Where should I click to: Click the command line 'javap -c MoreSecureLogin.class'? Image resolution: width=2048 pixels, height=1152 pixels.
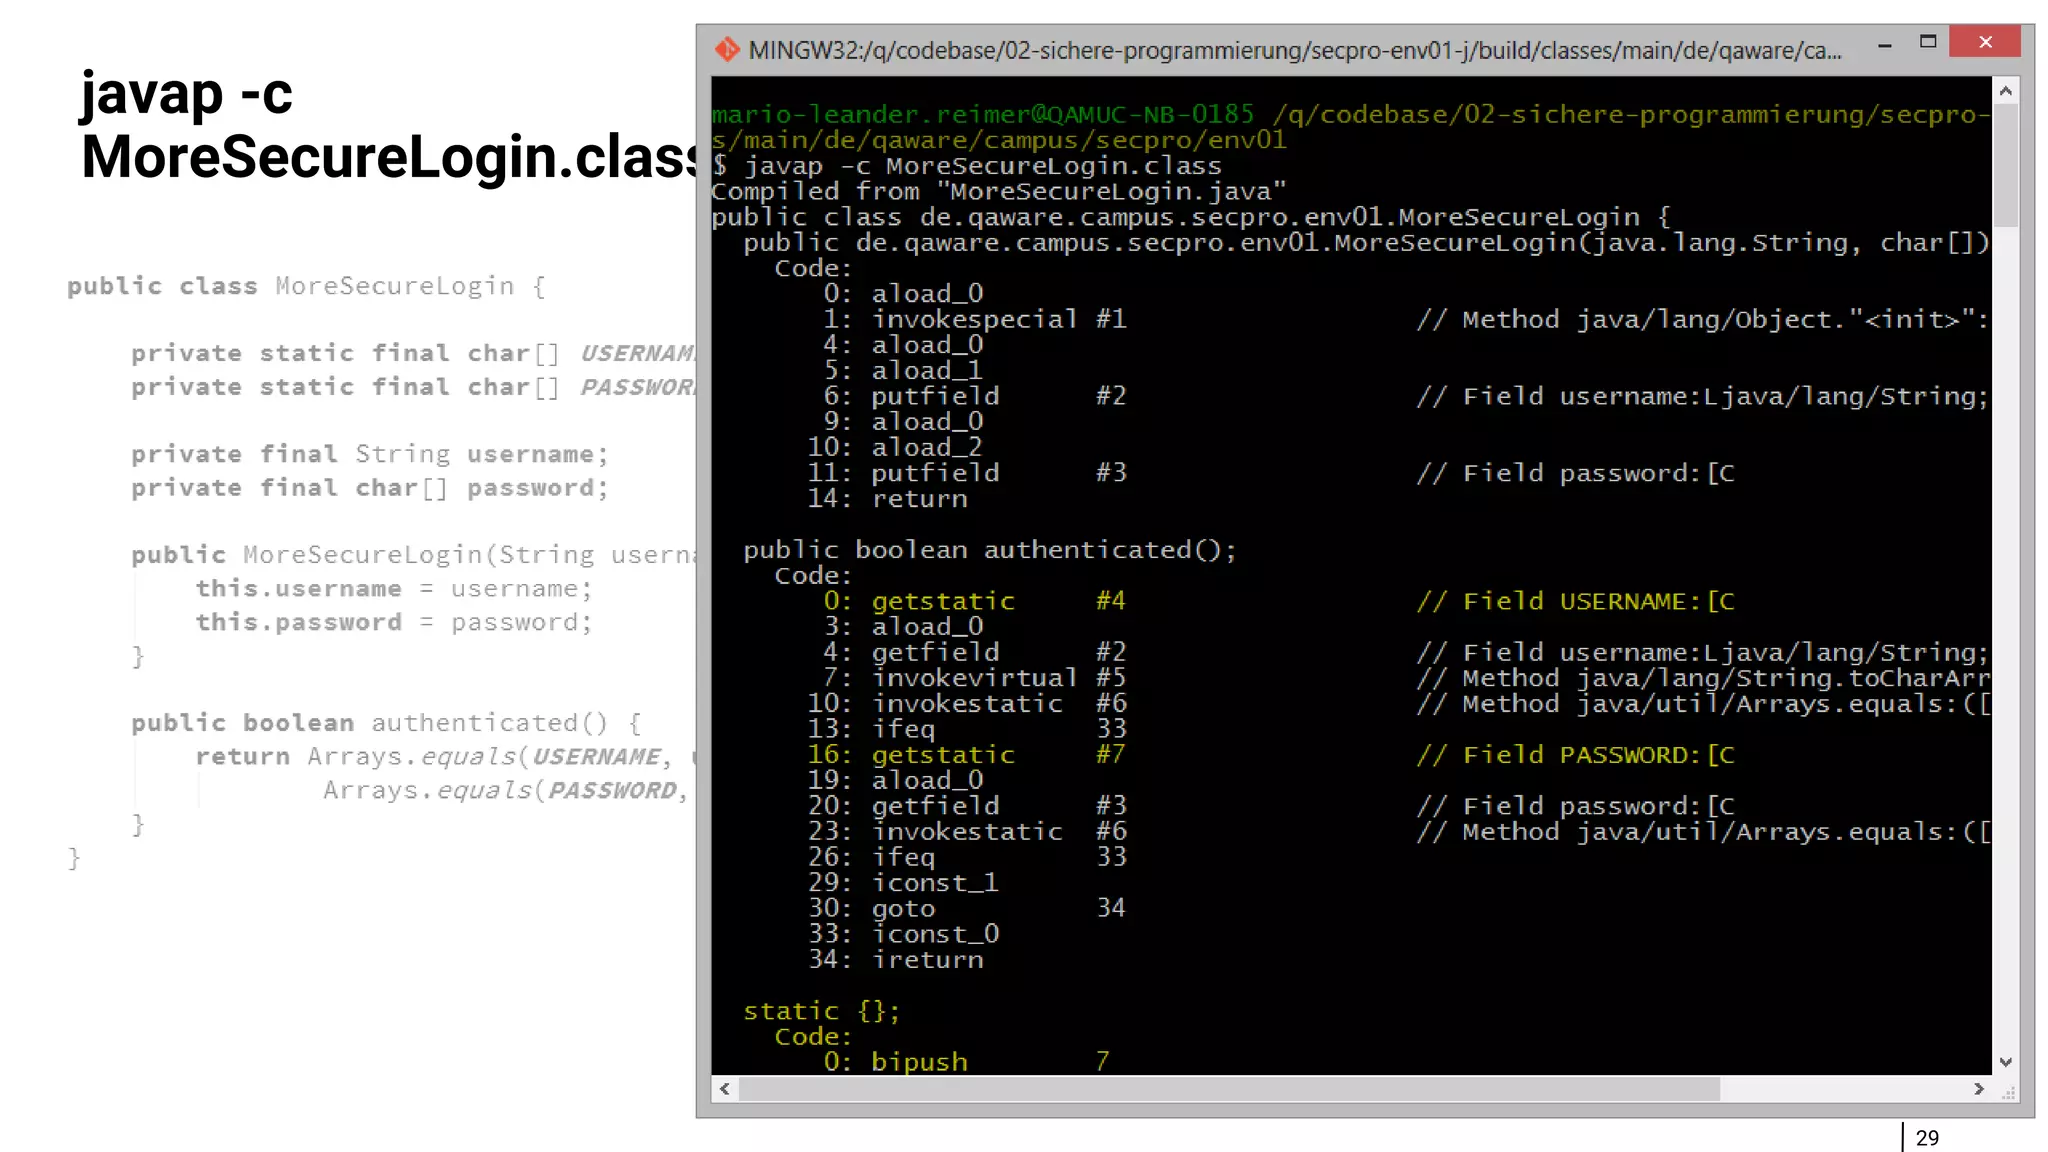point(983,166)
